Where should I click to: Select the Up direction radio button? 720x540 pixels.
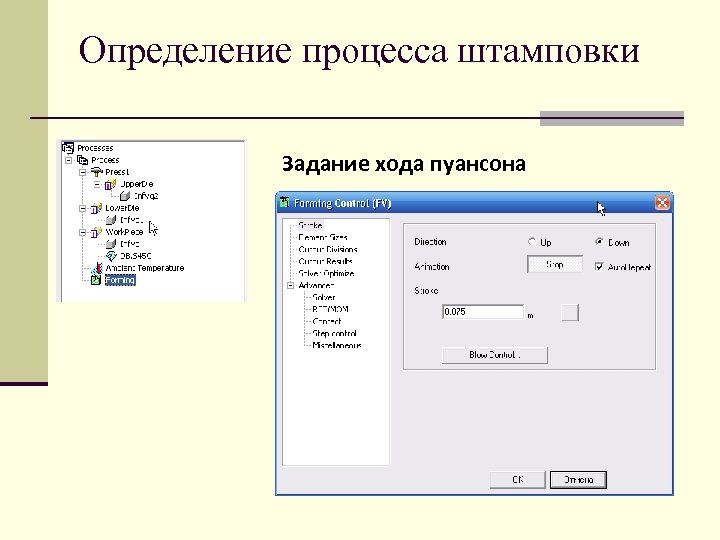[532, 242]
